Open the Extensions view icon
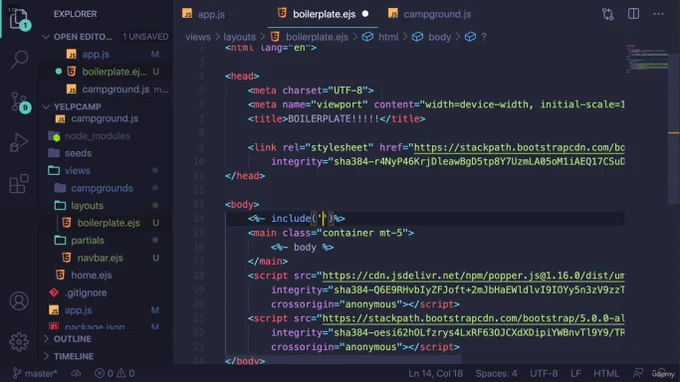 point(19,184)
